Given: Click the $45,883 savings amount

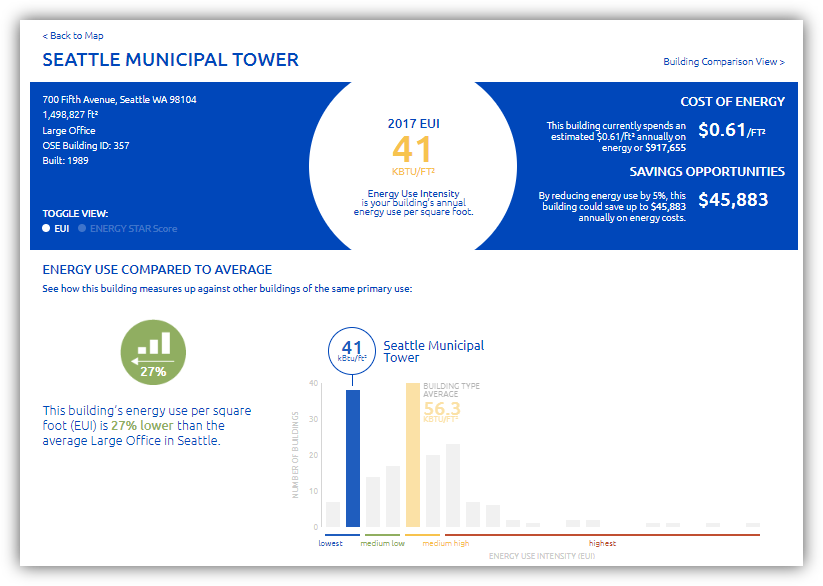Looking at the screenshot, I should pyautogui.click(x=733, y=199).
